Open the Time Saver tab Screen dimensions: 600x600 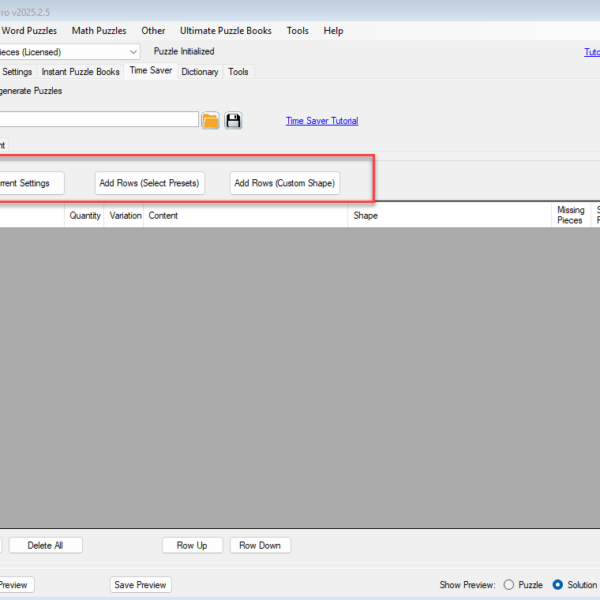click(x=150, y=72)
